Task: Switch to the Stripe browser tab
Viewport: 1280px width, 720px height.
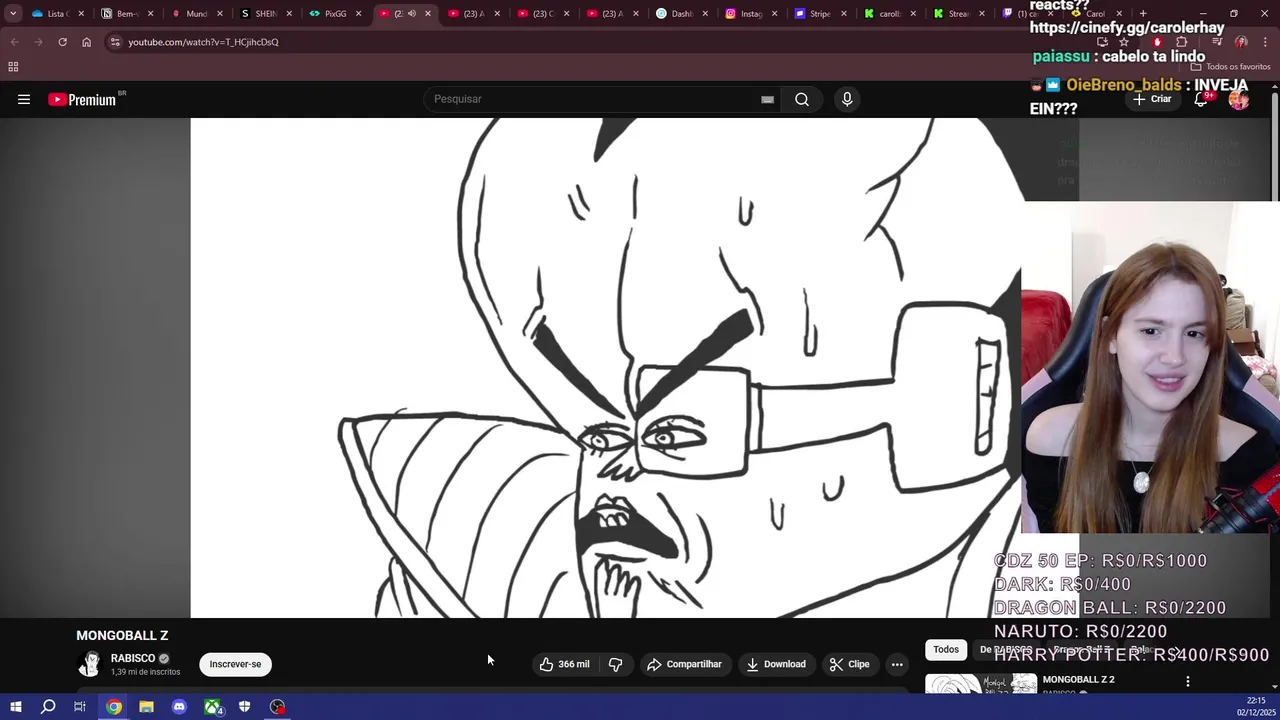Action: (819, 14)
